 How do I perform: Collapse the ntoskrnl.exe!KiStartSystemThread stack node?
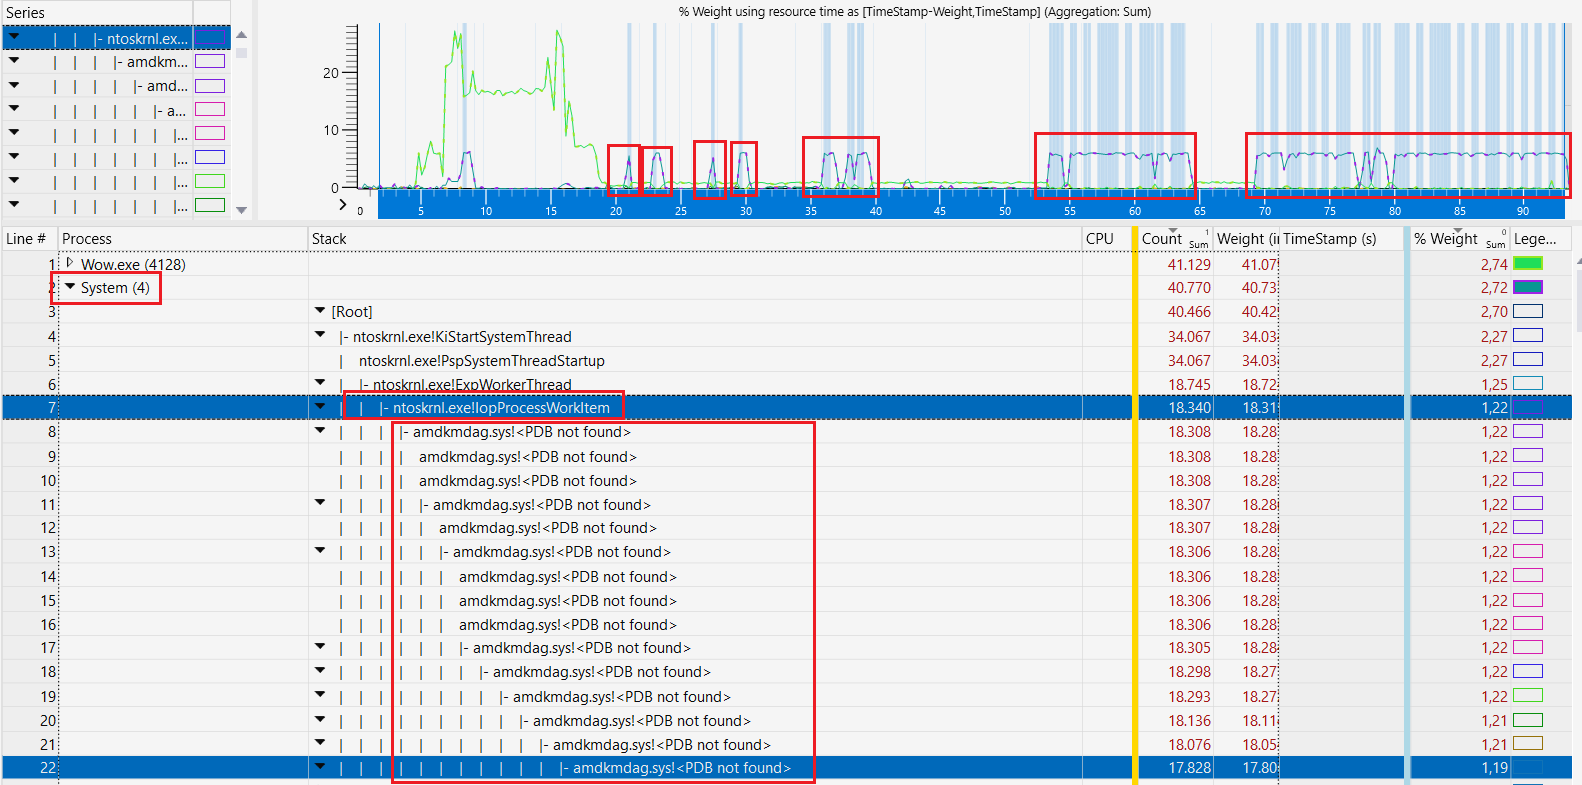320,335
